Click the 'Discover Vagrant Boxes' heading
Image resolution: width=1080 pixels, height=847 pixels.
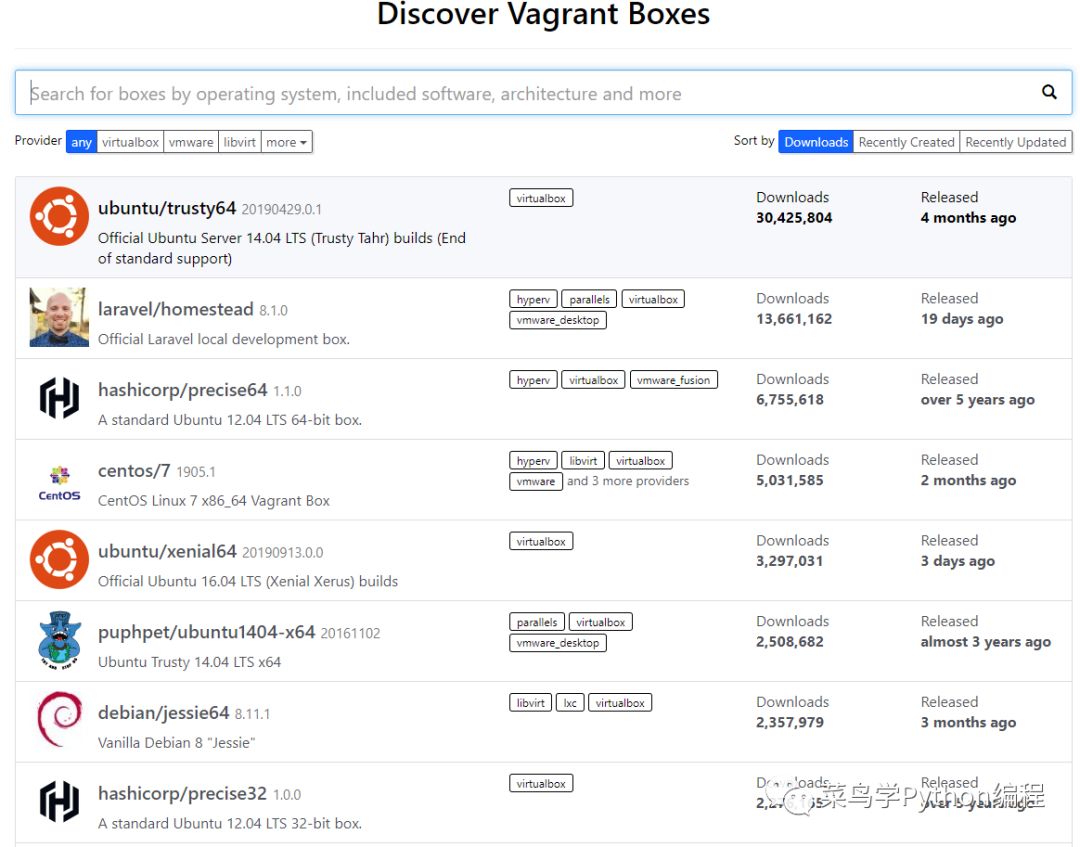(x=543, y=14)
